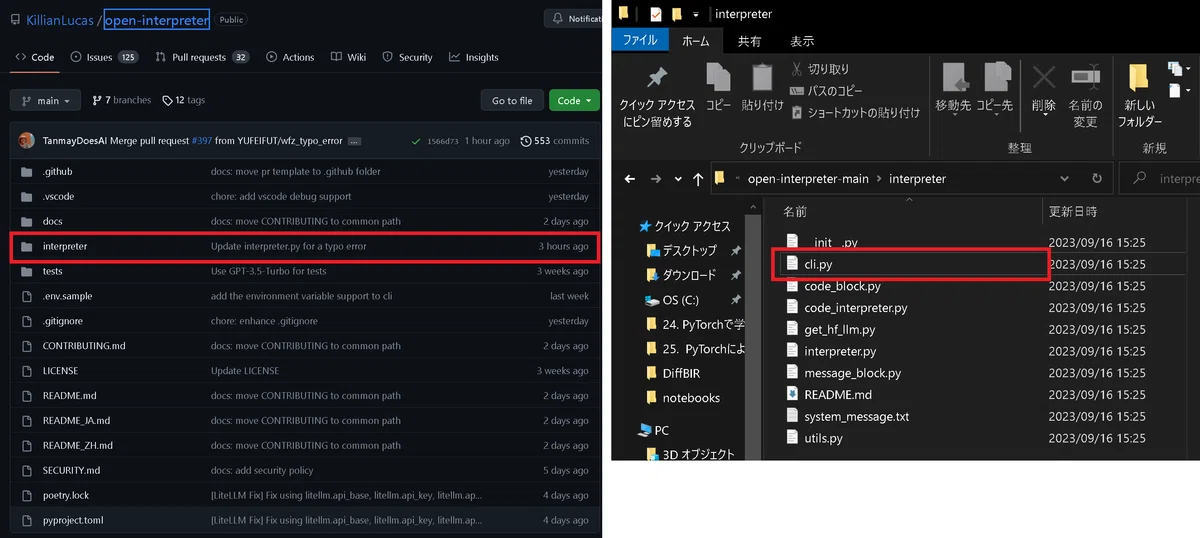
Task: Click 切り取り cut scissors button
Action: tap(820, 69)
